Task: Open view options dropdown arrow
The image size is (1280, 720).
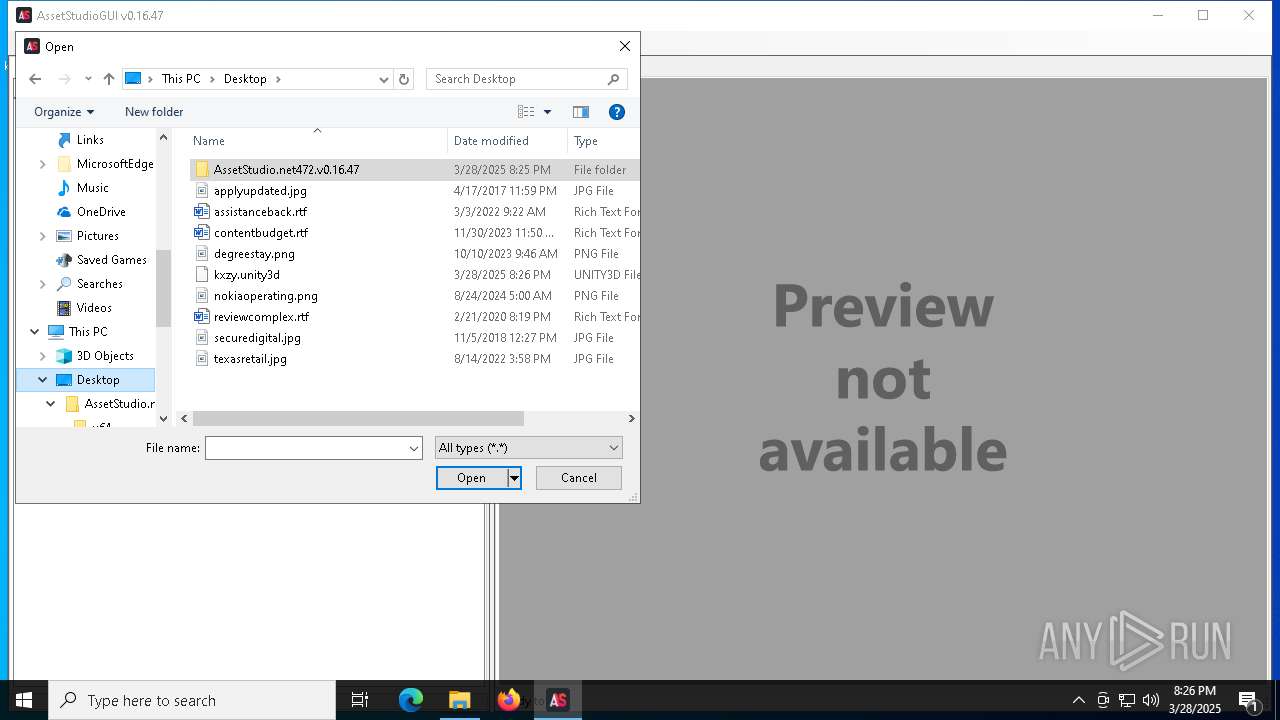Action: point(547,112)
